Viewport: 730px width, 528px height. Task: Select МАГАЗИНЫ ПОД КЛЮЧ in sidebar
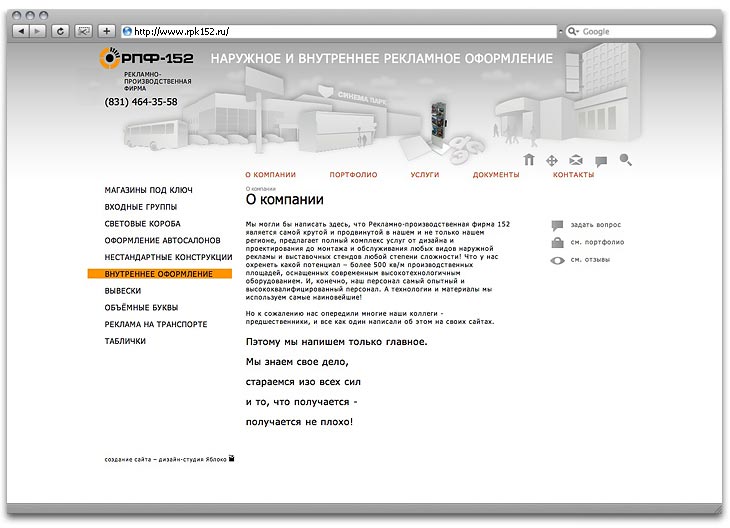tap(148, 190)
